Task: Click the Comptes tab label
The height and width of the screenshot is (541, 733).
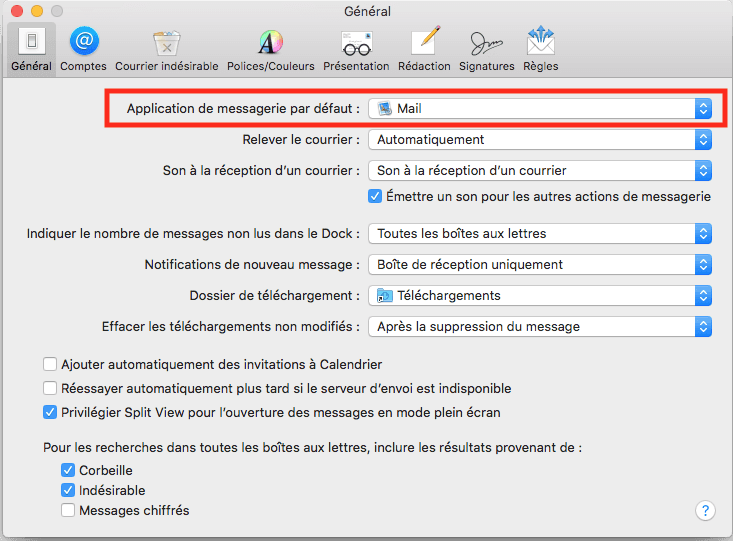Action: (83, 66)
